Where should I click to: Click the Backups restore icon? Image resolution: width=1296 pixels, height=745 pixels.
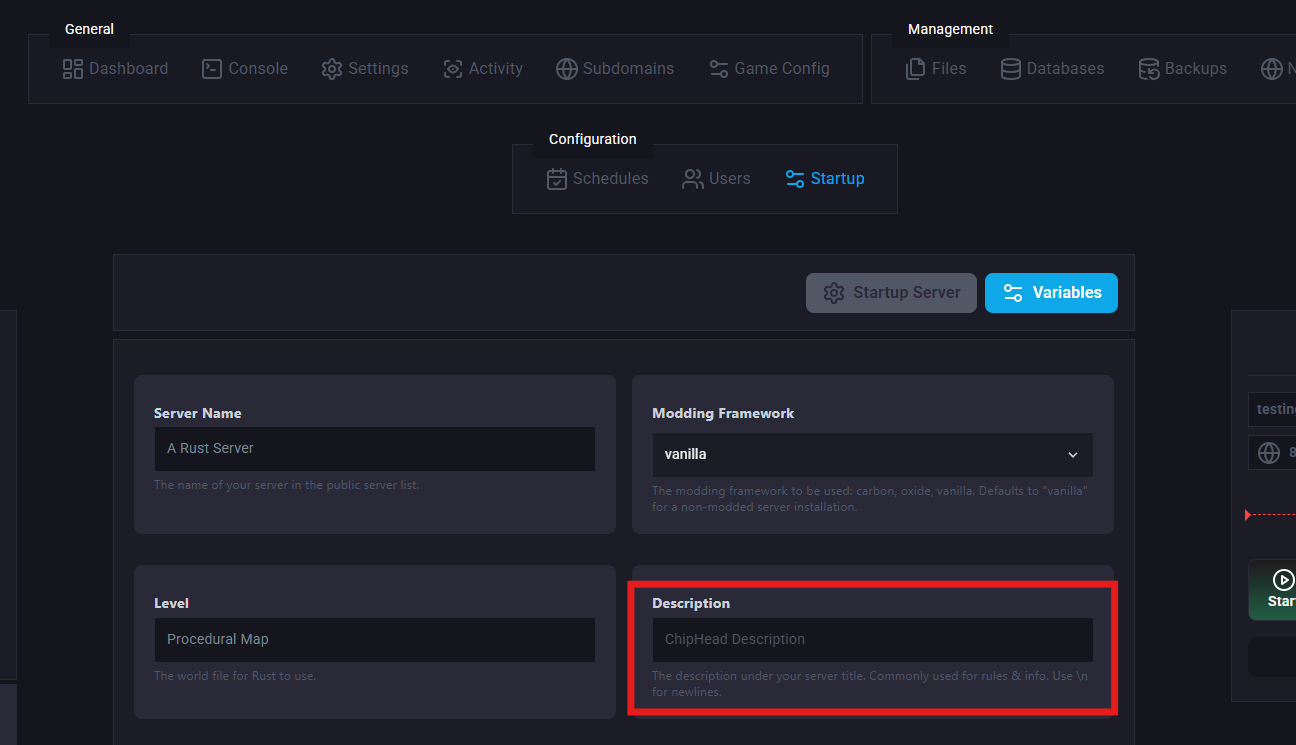[x=1149, y=69]
